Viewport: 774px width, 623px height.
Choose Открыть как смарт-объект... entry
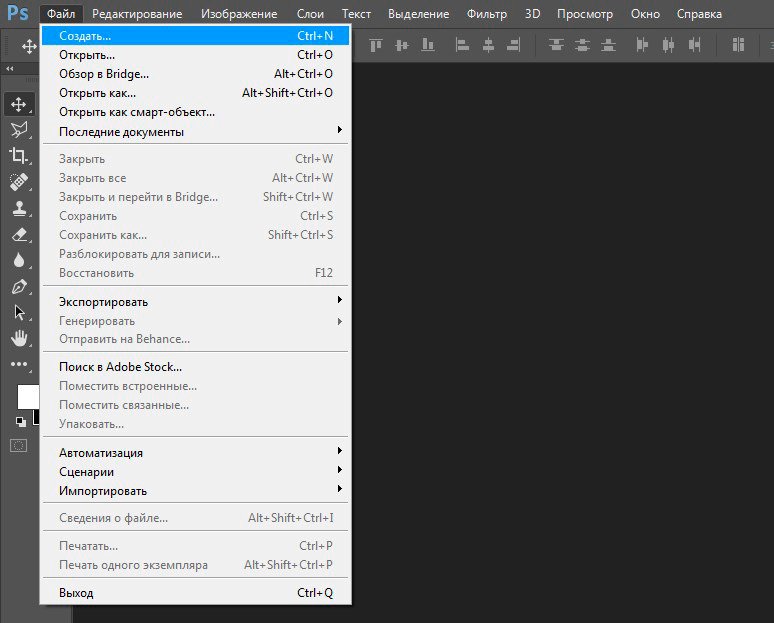(195, 112)
